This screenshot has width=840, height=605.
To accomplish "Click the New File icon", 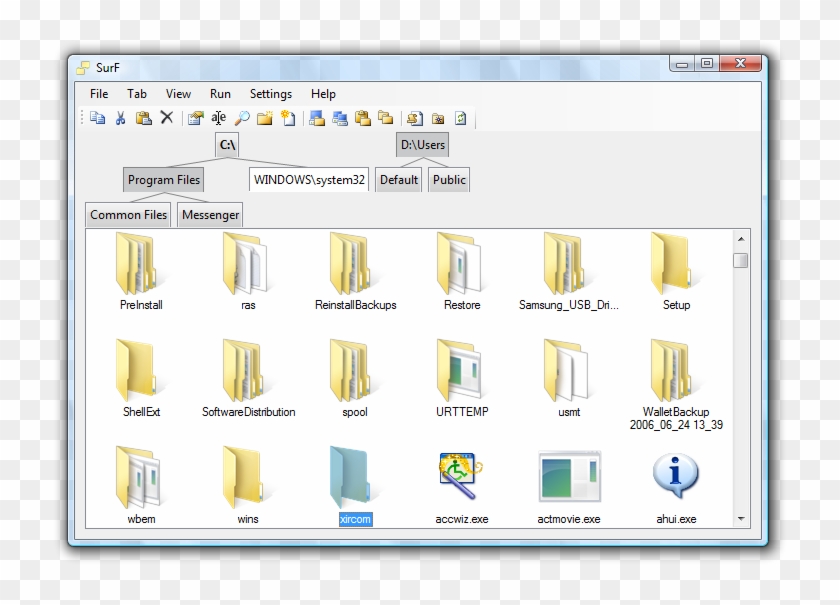I will coord(288,118).
